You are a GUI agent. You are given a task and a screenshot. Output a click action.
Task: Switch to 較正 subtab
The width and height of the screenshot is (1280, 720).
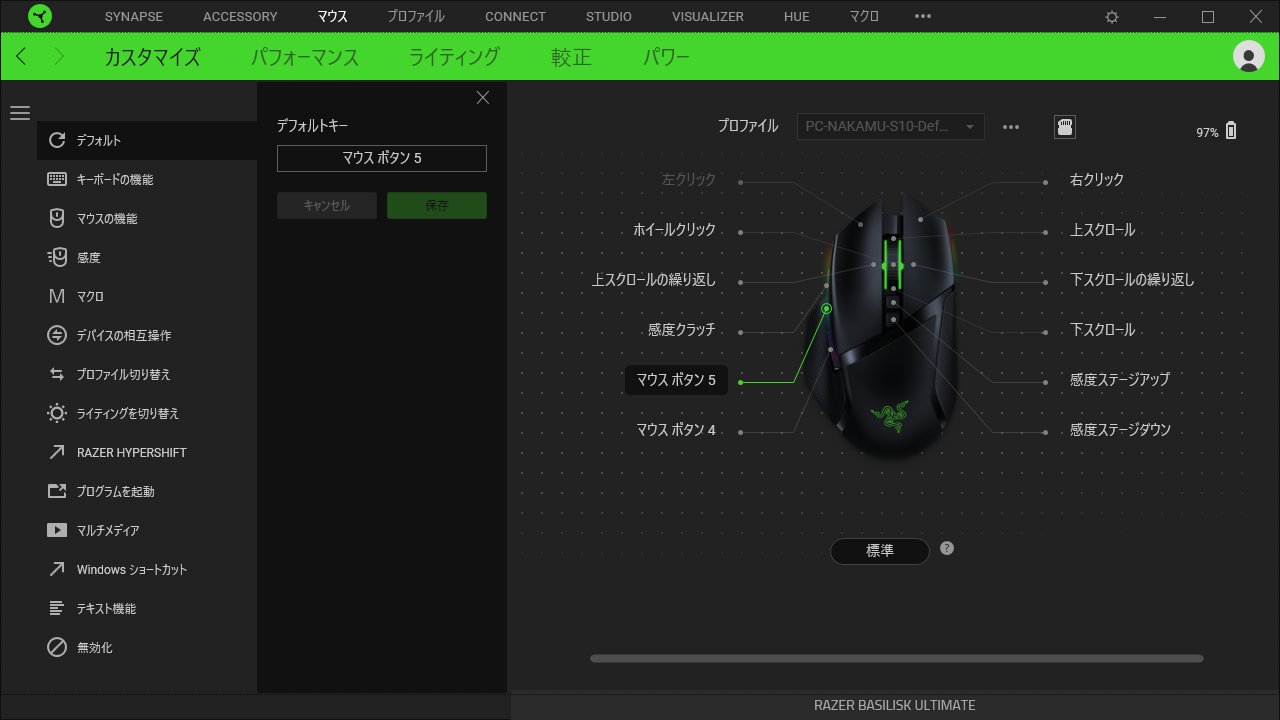click(572, 56)
